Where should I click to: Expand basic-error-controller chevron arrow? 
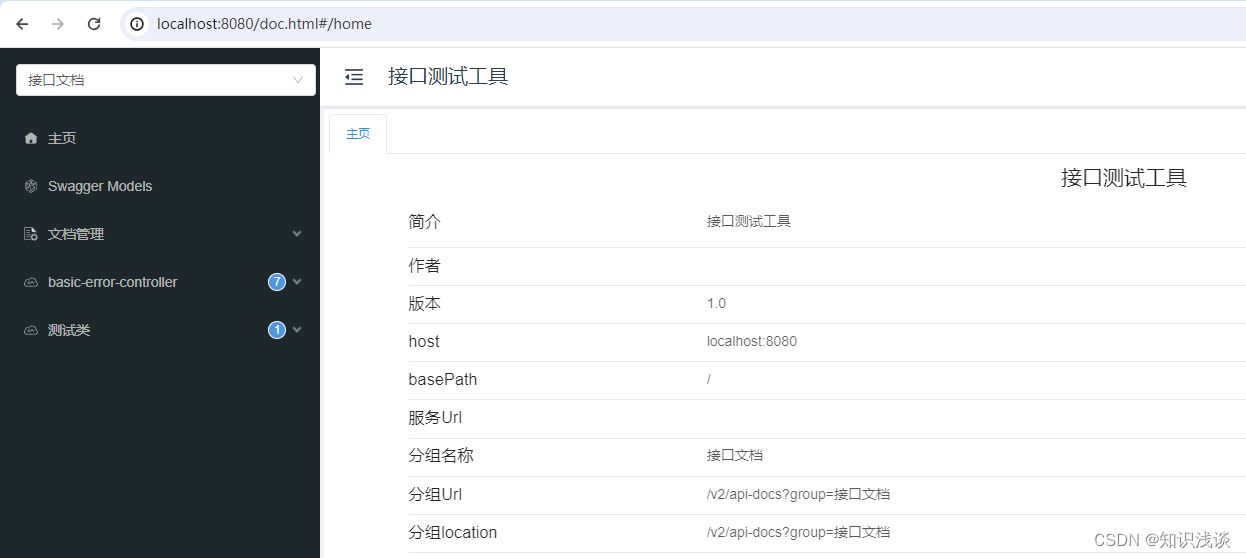296,282
